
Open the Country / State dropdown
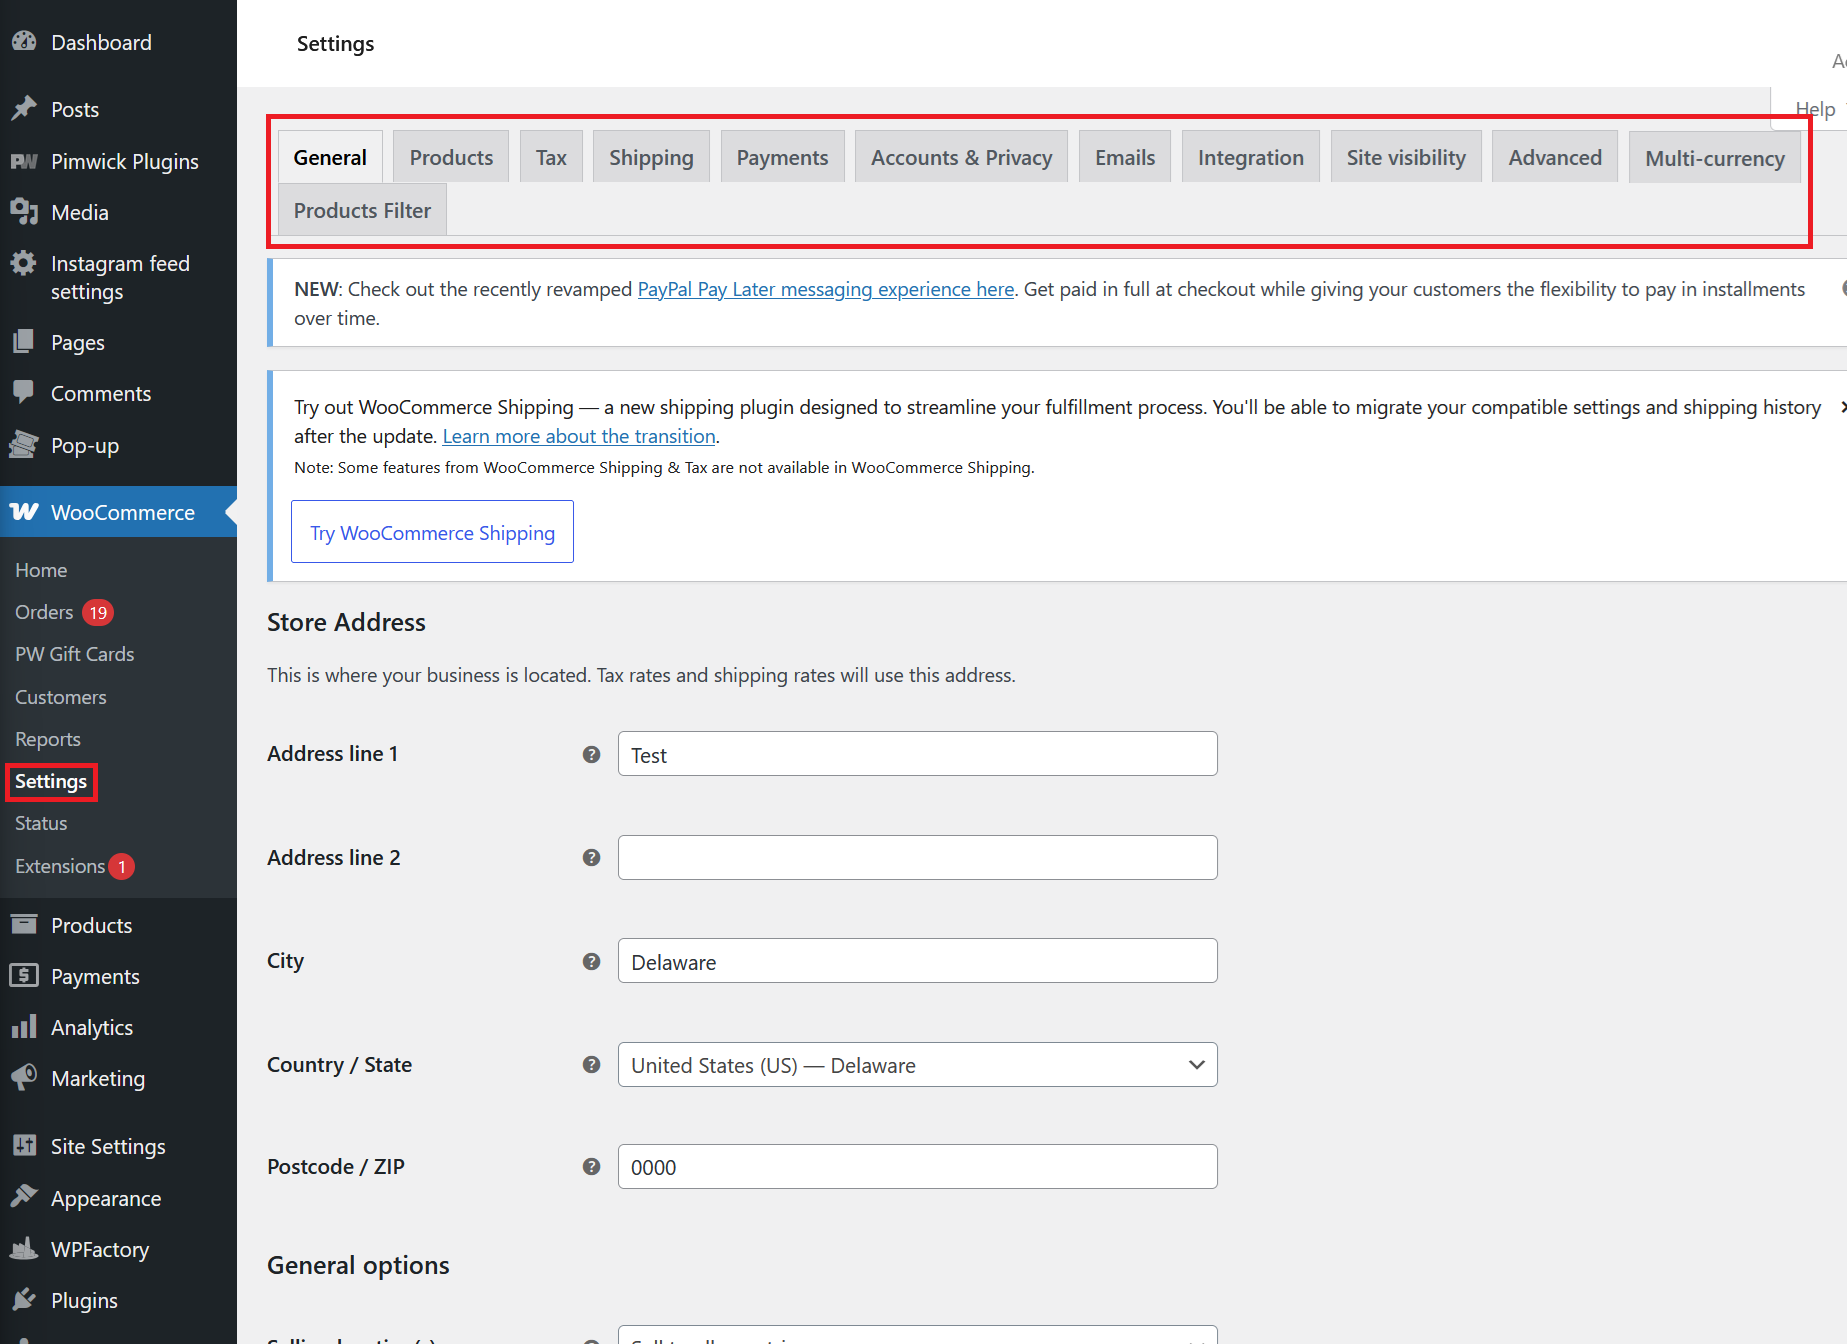[x=918, y=1065]
